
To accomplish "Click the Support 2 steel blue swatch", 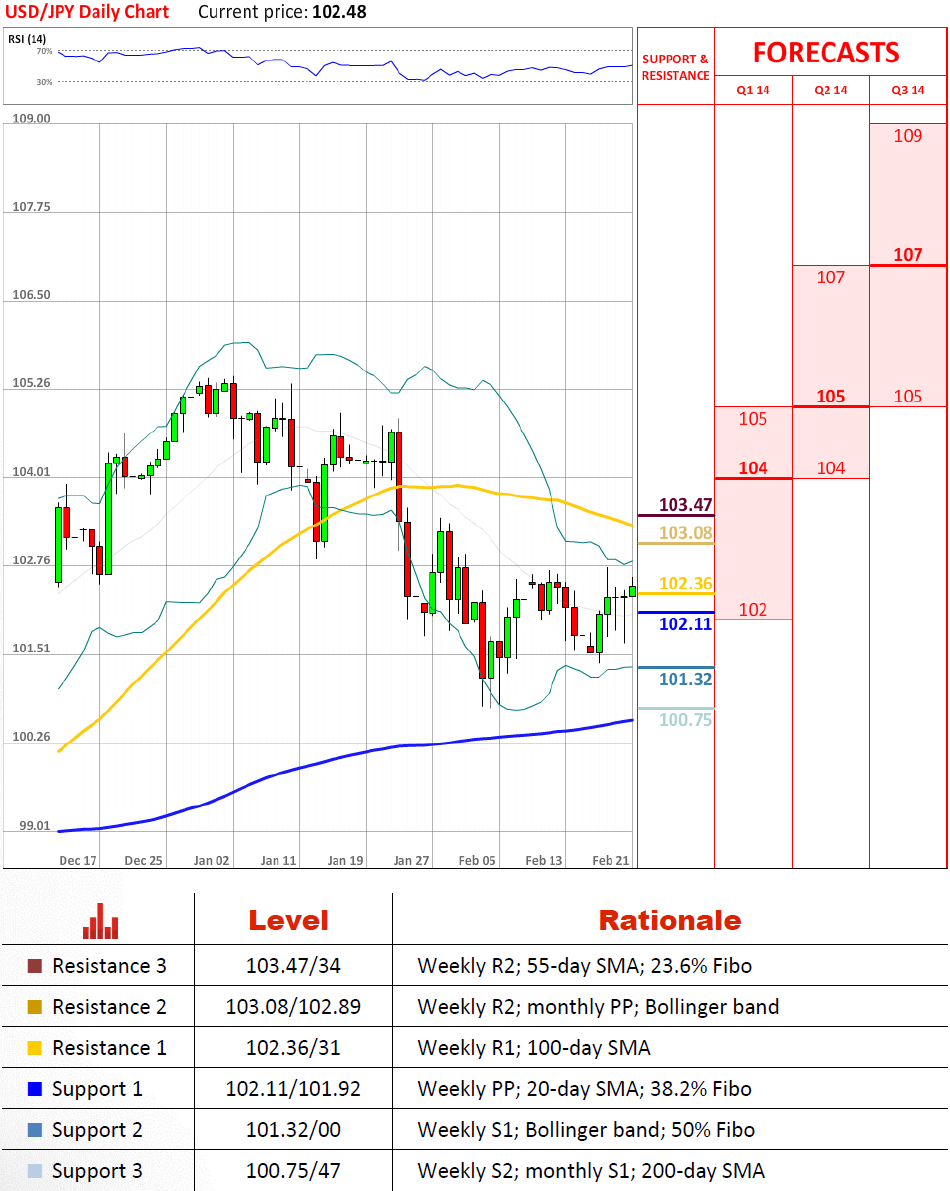I will click(x=35, y=1130).
